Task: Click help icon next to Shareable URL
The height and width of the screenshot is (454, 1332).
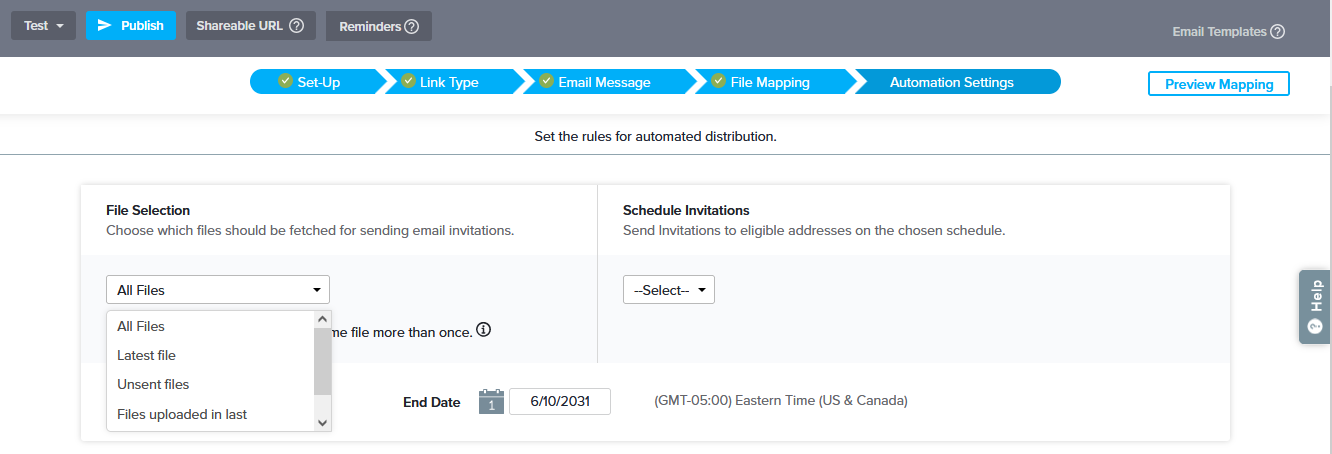Action: [x=296, y=26]
